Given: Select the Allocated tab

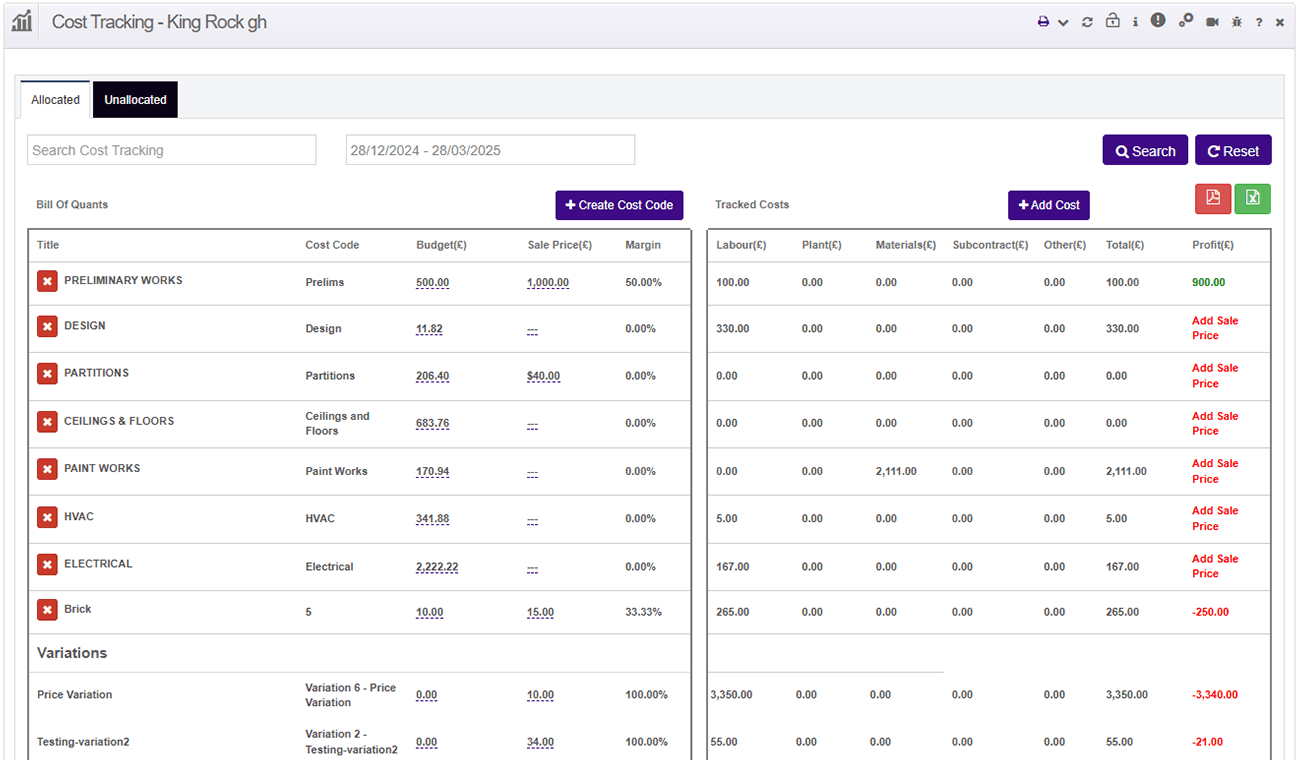Looking at the screenshot, I should click(55, 100).
